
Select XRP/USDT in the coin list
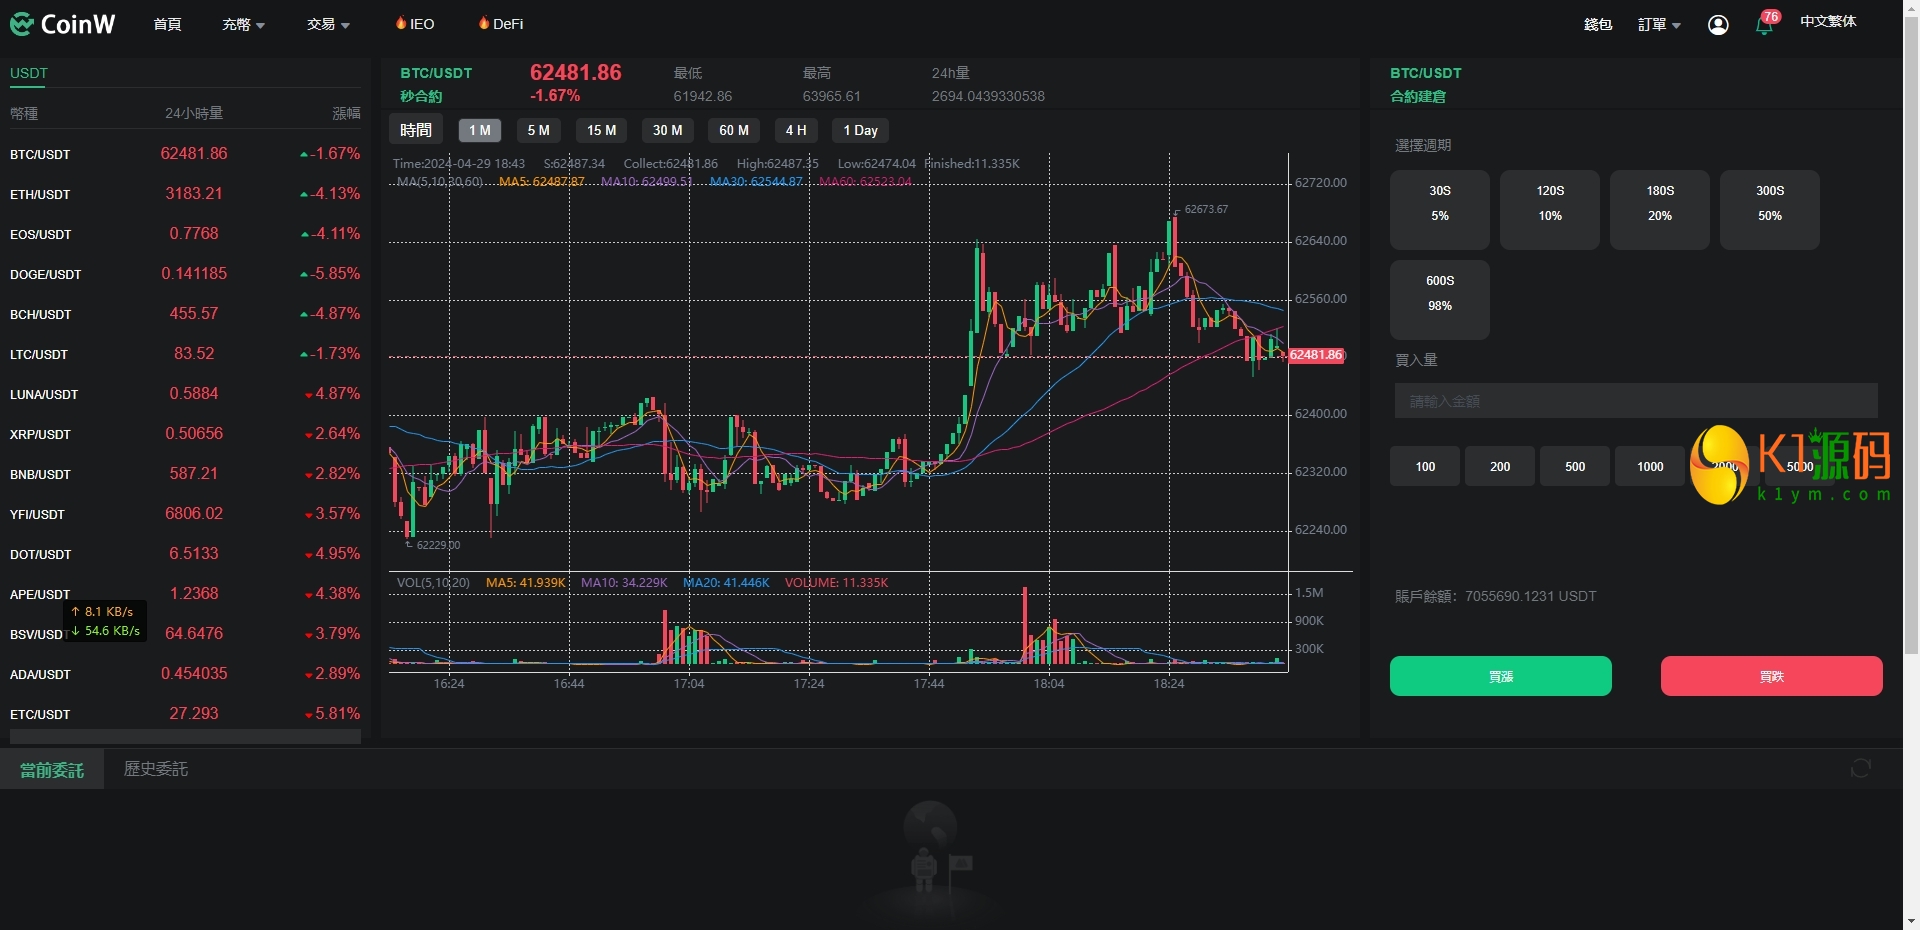[x=185, y=434]
